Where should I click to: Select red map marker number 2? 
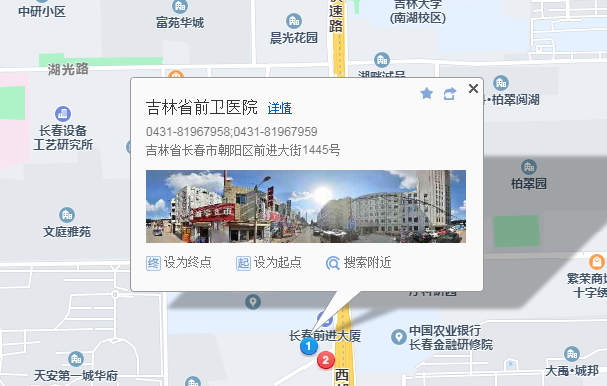[x=326, y=360]
